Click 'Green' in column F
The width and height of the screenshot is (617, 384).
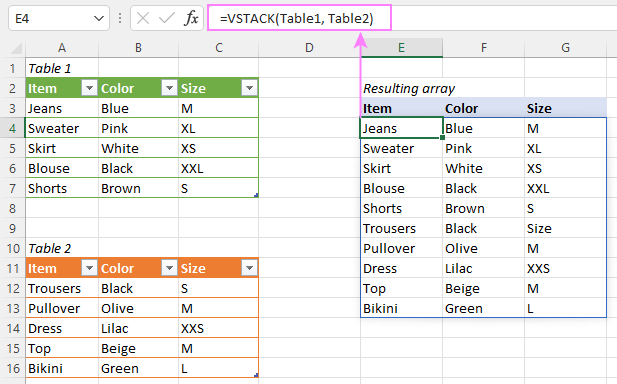pyautogui.click(x=484, y=308)
